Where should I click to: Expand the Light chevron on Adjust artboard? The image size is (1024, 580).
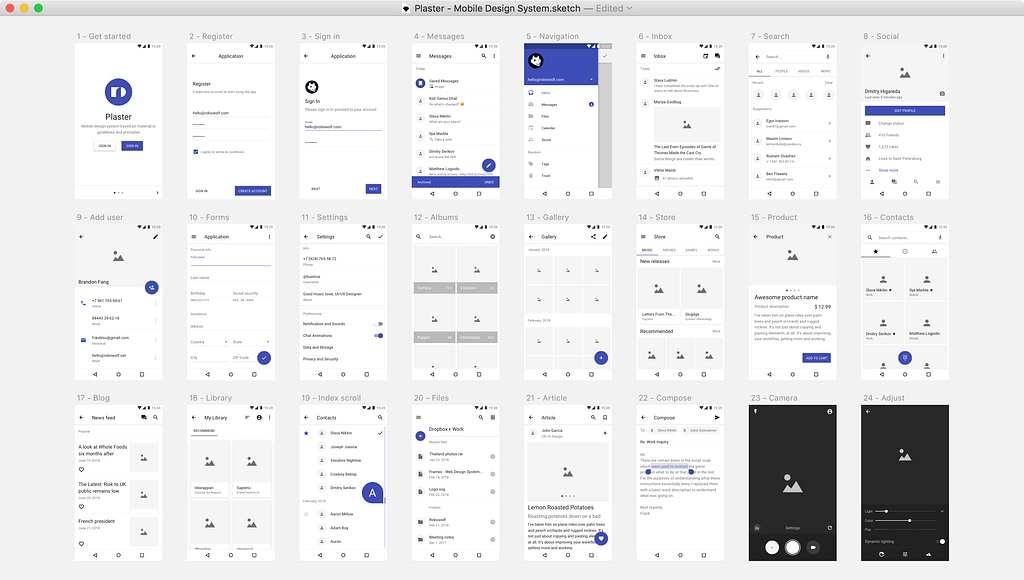(x=942, y=511)
